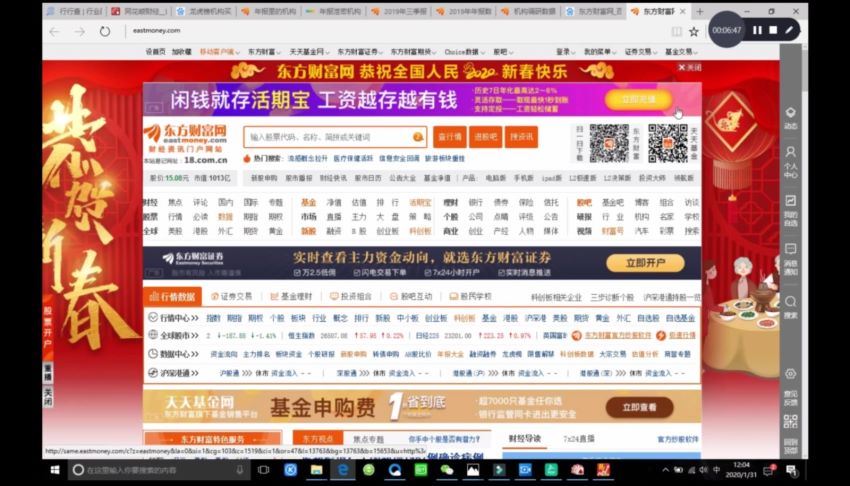
Task: Click the 沪深港通 row icon
Action: [153, 372]
